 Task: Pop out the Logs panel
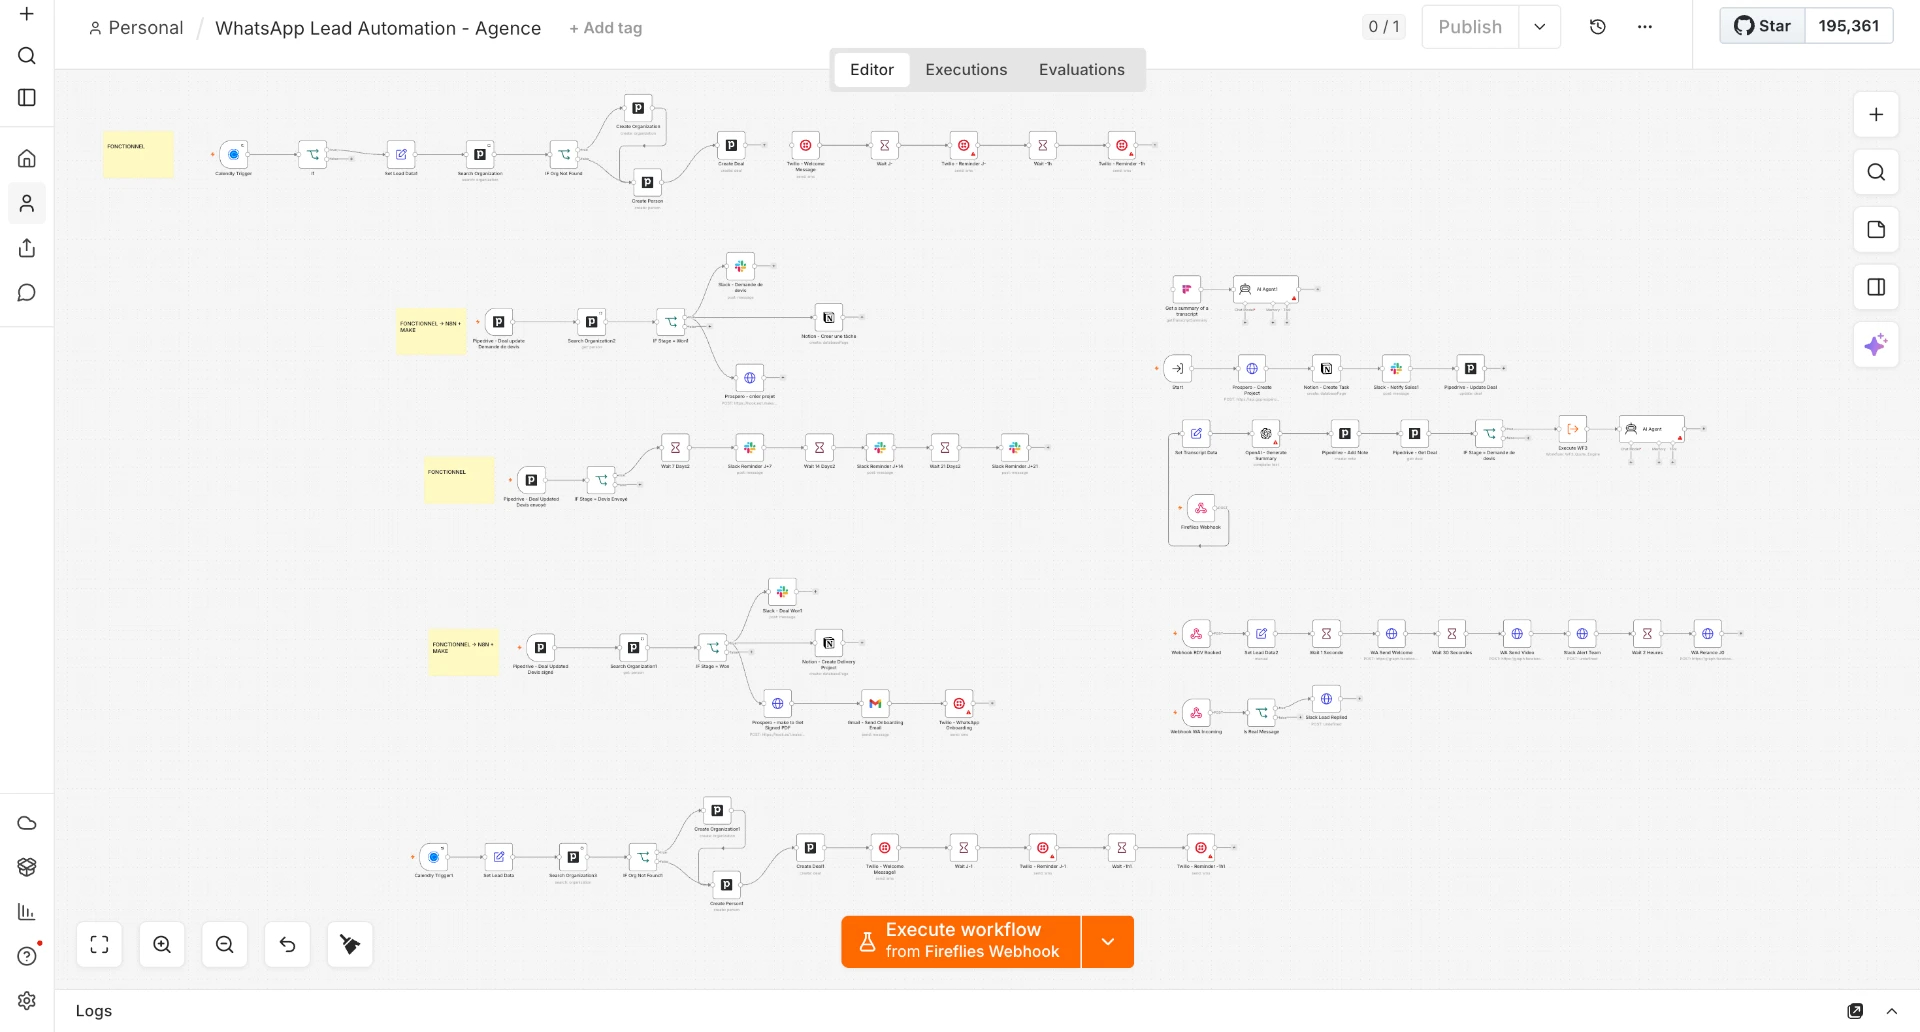1855,1011
